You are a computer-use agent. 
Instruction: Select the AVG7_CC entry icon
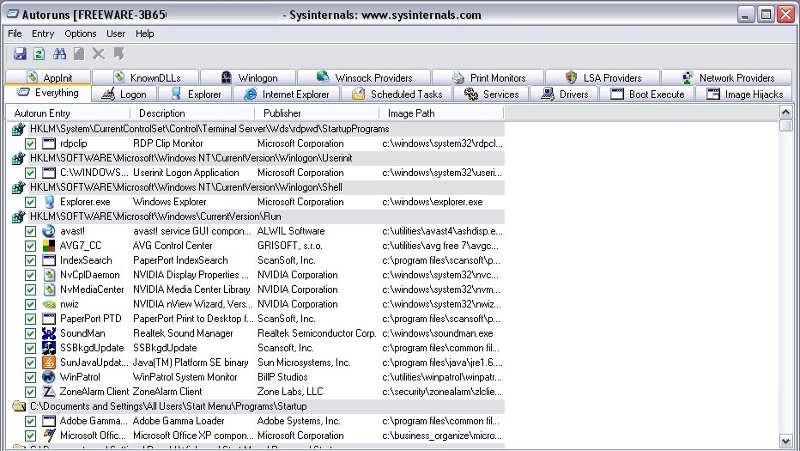tap(48, 246)
